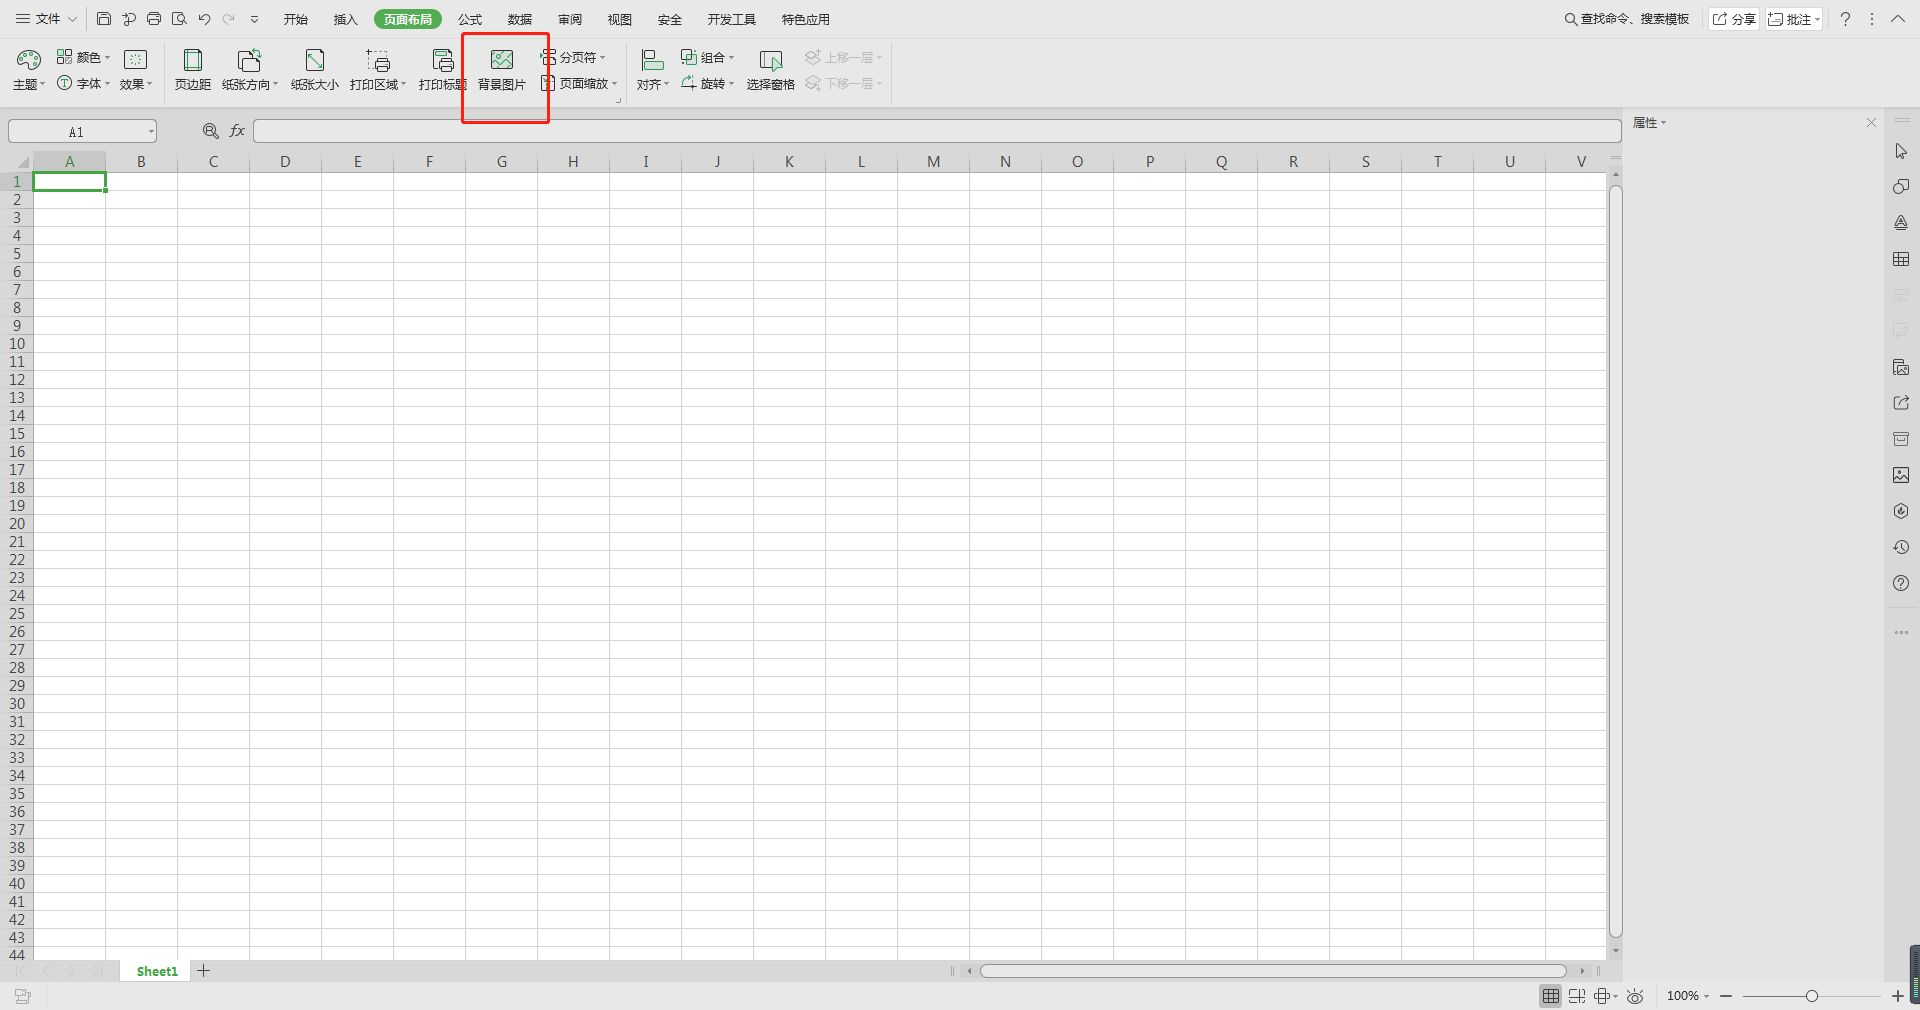
Task: Switch to the 插入 insert tab
Action: point(345,19)
